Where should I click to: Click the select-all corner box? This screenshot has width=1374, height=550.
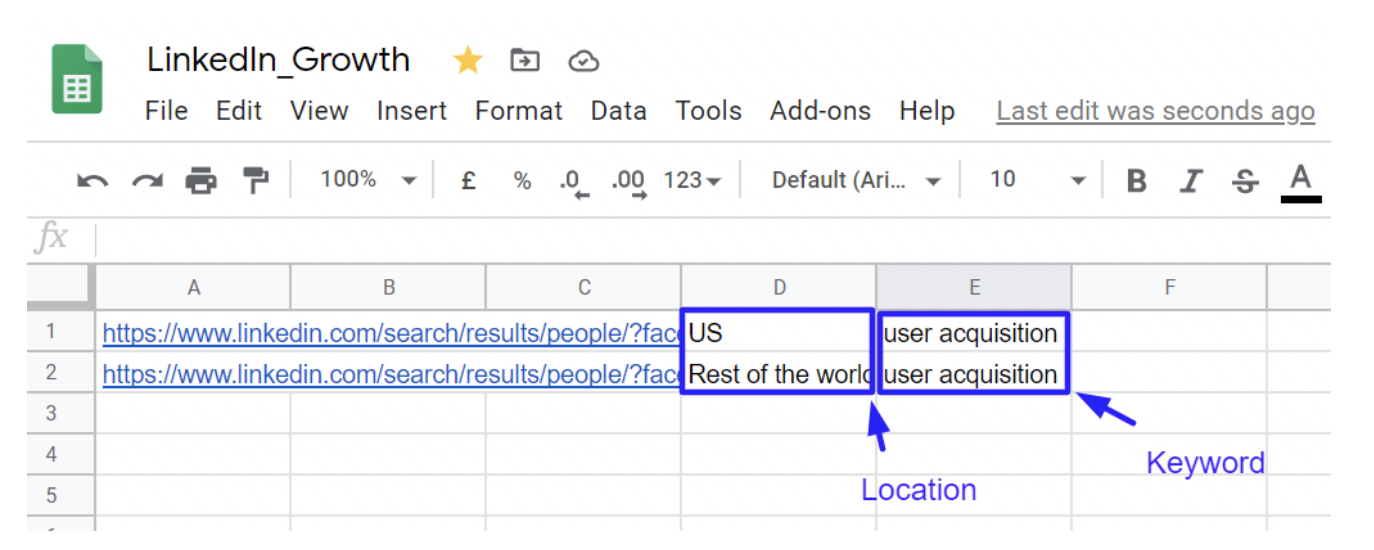[60, 288]
